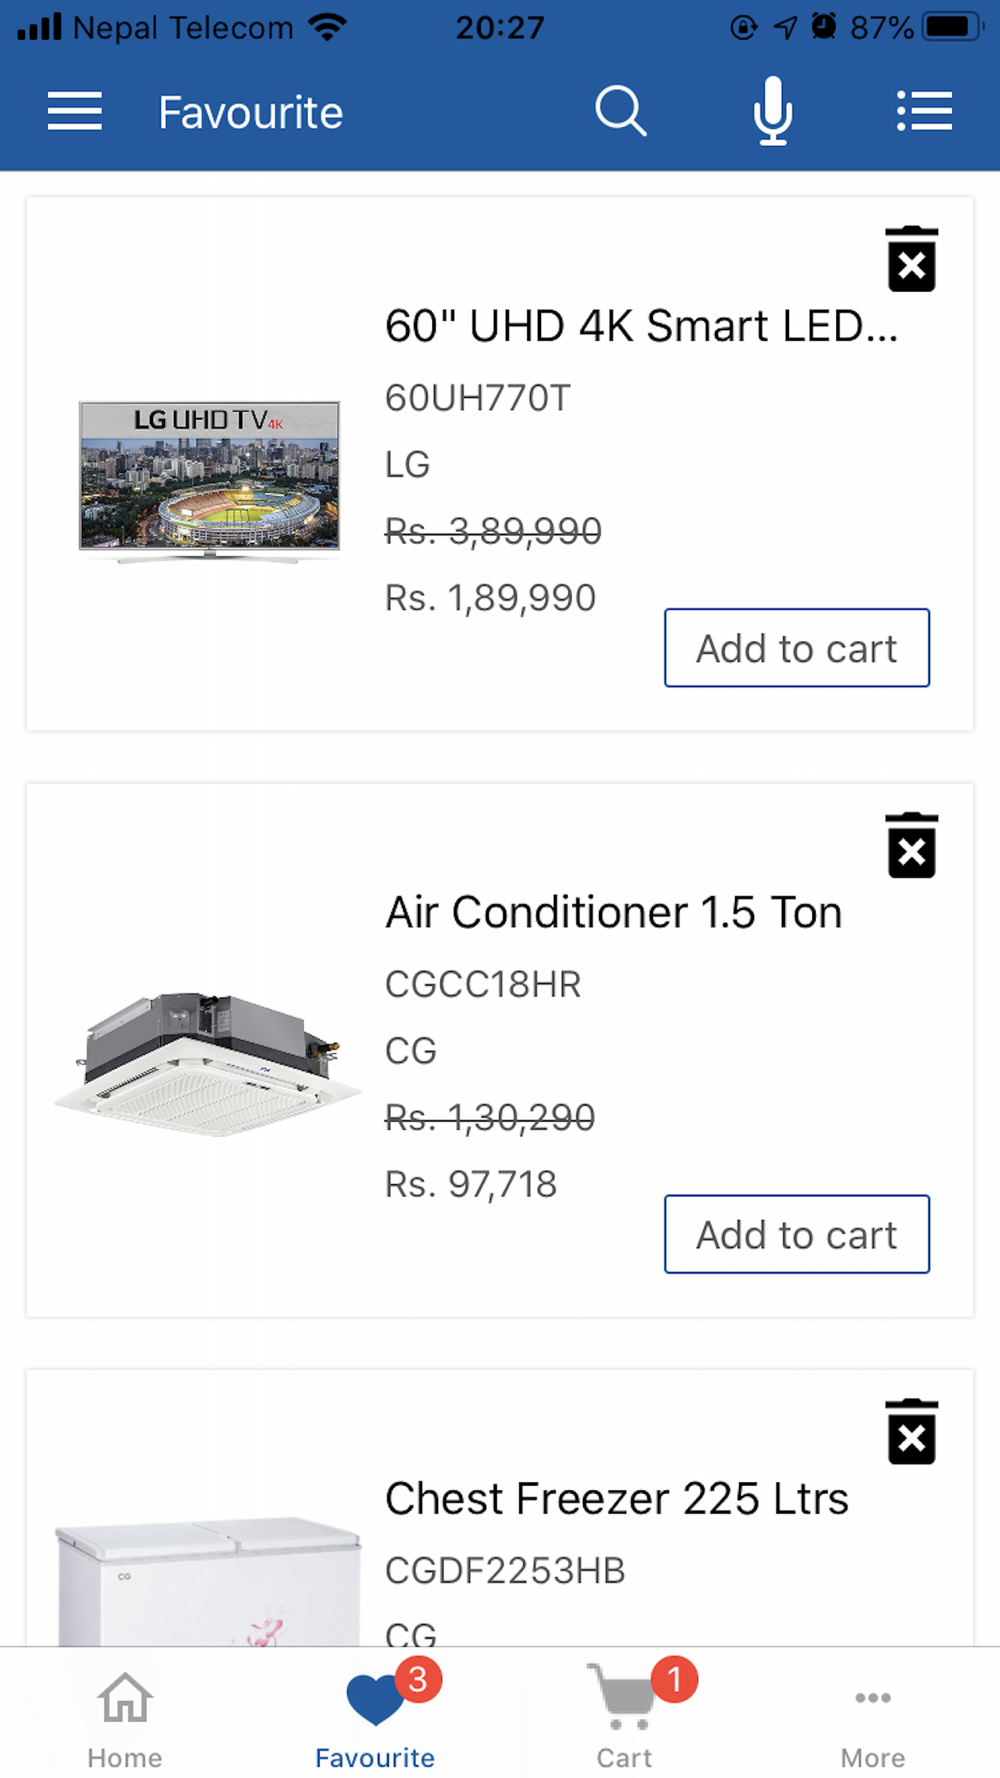Open Chest Freezer 225 Ltrs product title

(x=616, y=1498)
